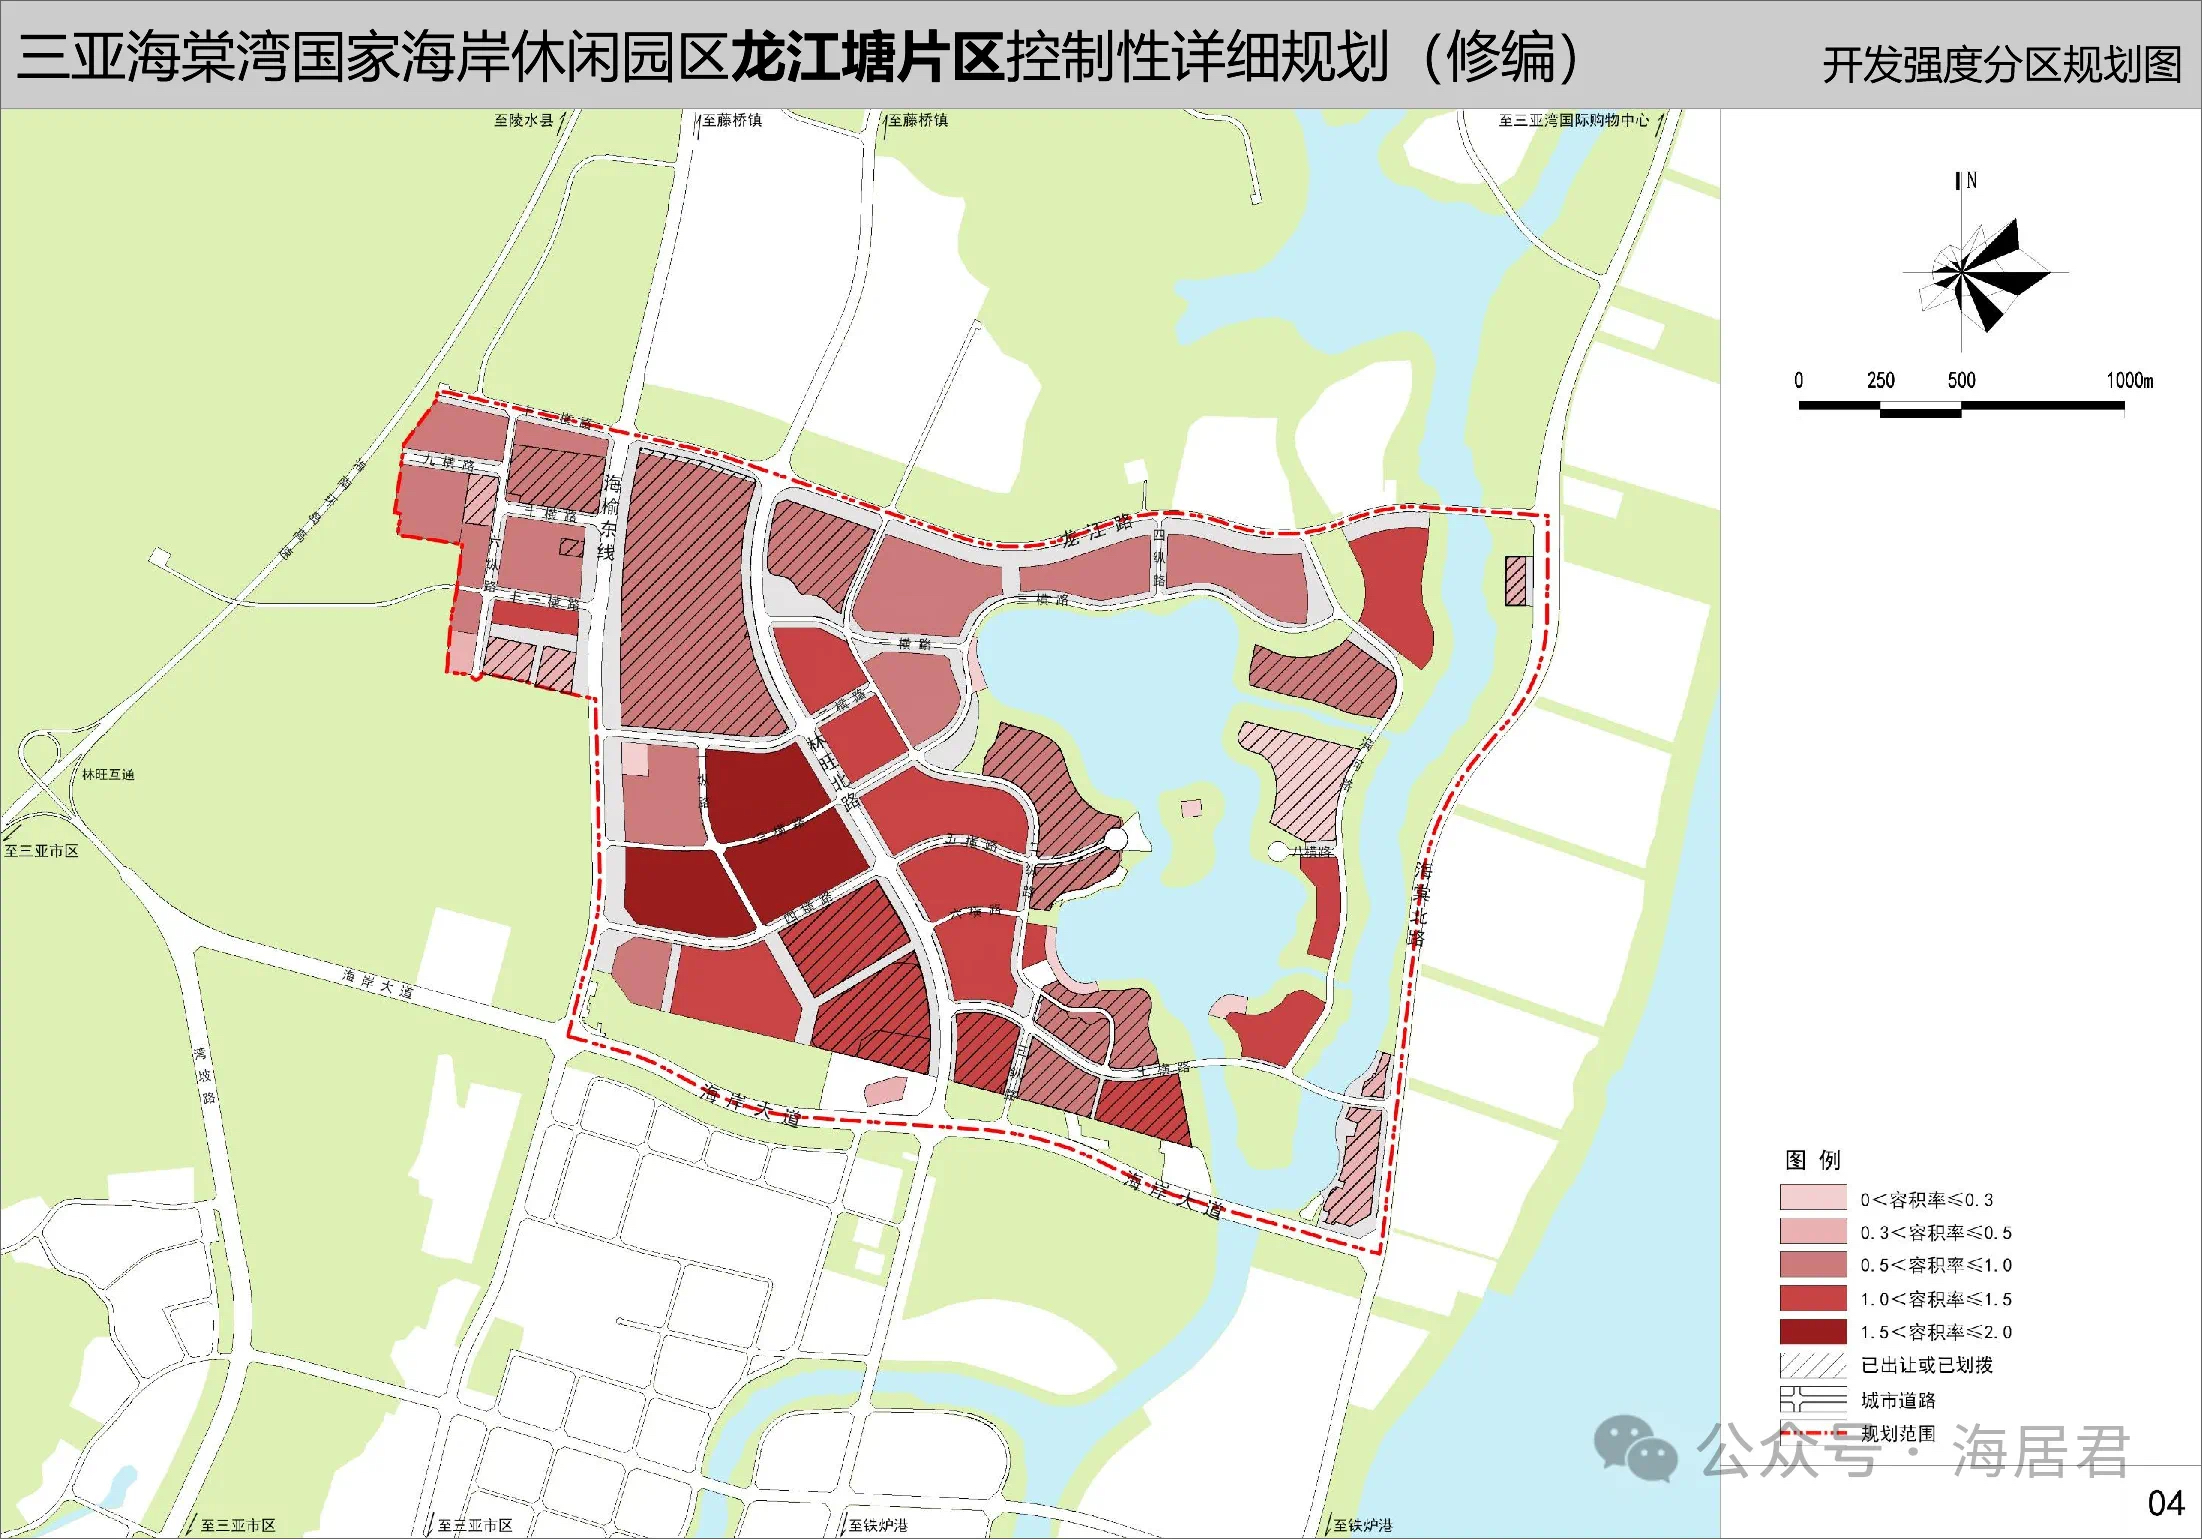Click the small hatched block east of river

[x=1517, y=580]
